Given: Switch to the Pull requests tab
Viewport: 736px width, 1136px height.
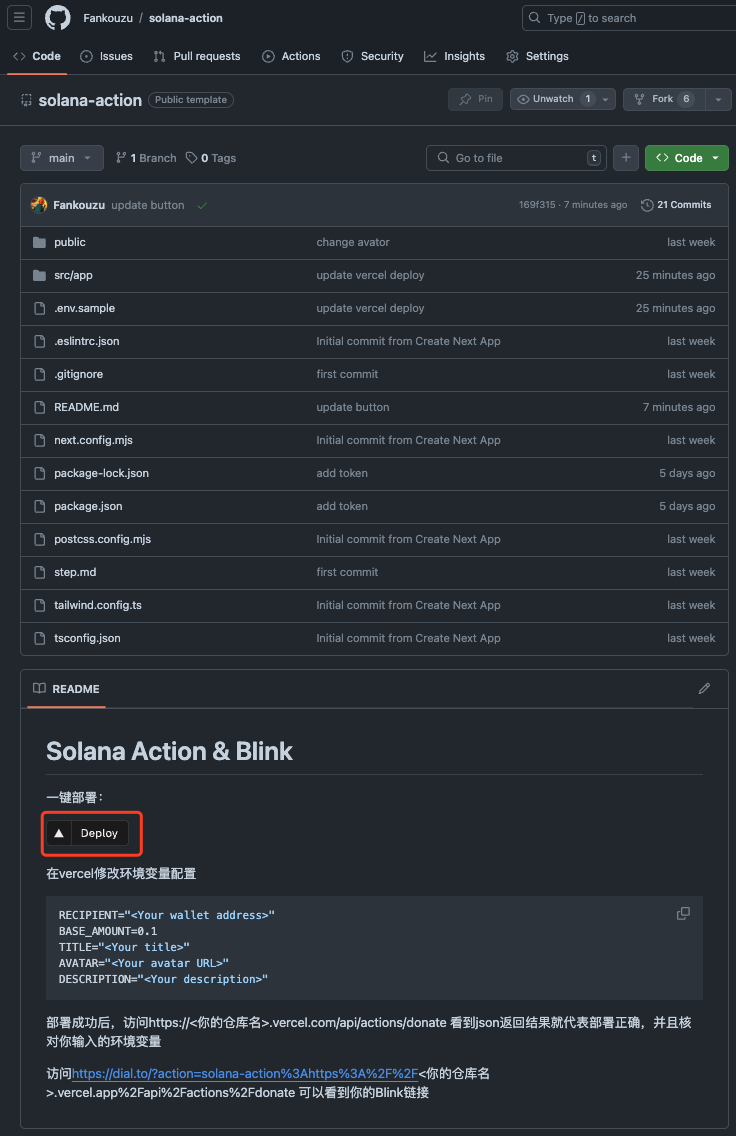Looking at the screenshot, I should click(197, 57).
